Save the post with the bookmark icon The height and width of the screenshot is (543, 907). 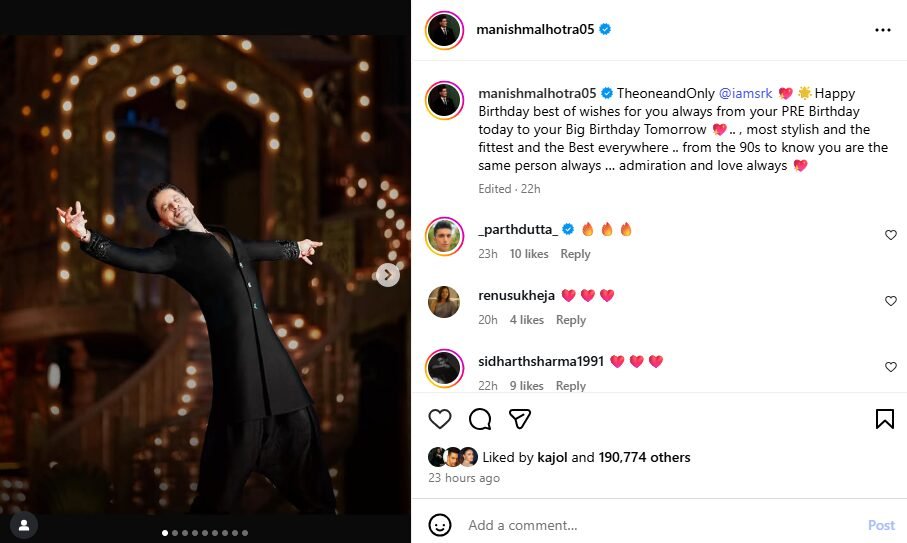(884, 419)
